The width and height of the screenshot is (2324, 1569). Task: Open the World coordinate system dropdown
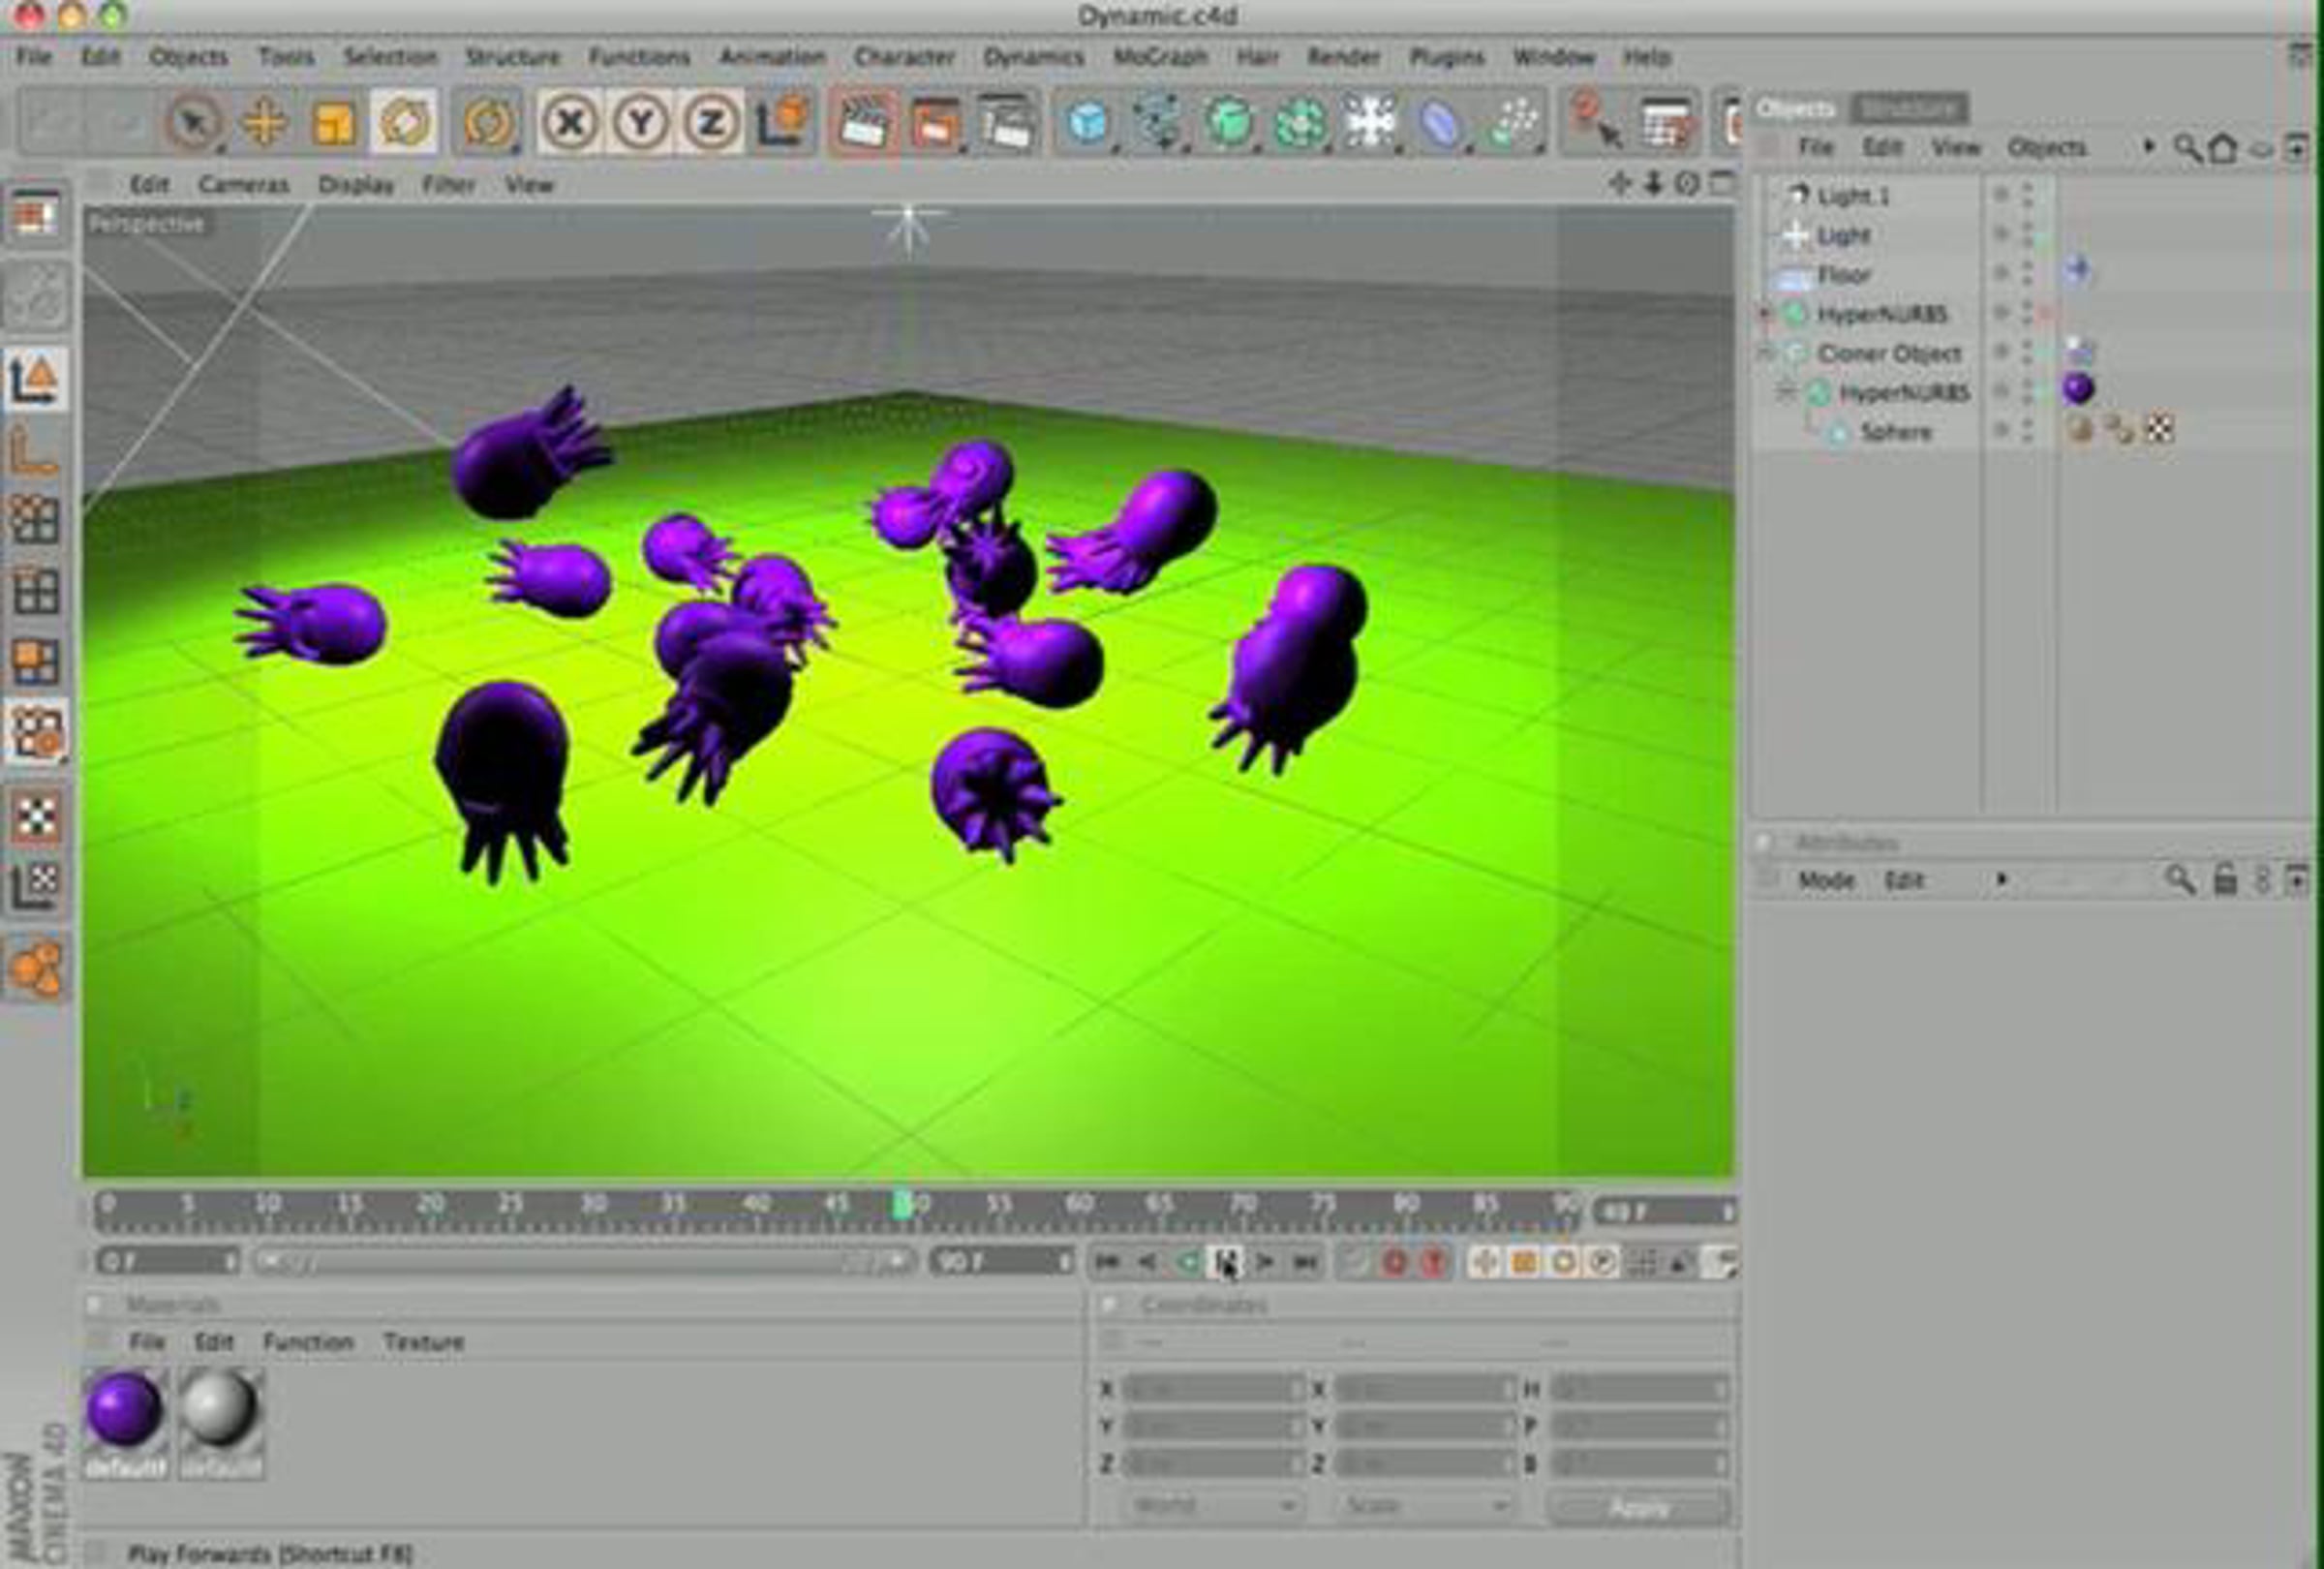tap(1213, 1505)
